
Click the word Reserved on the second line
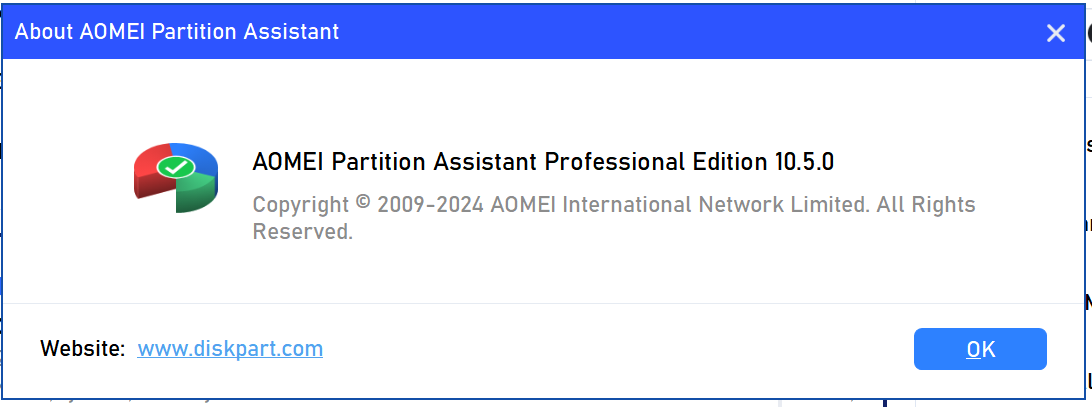pyautogui.click(x=300, y=232)
